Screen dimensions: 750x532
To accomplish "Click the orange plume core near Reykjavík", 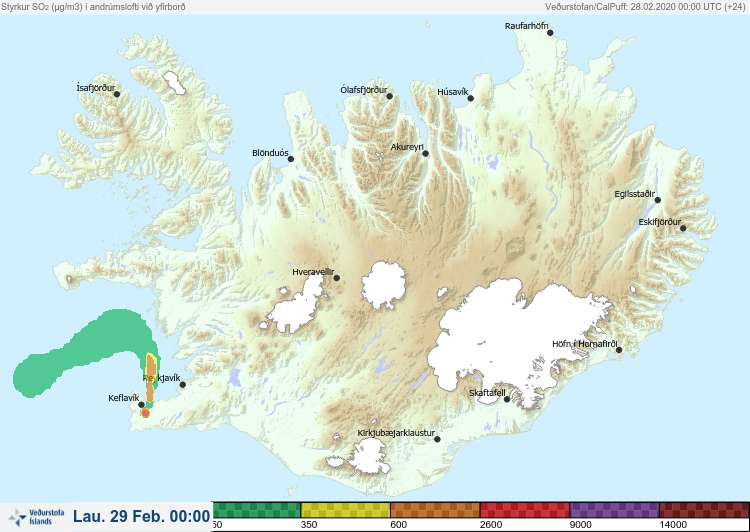I will point(151,380).
